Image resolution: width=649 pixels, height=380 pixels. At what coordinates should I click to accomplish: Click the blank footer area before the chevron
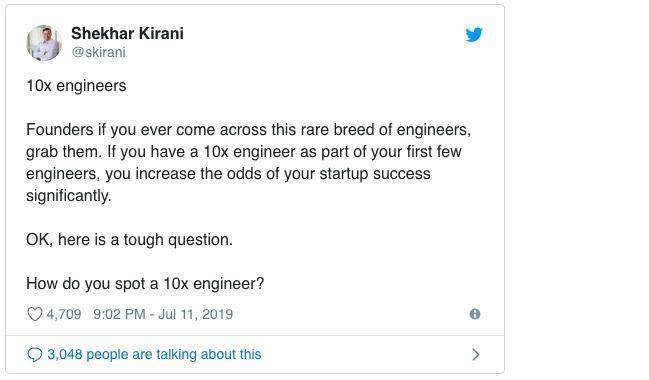366,355
